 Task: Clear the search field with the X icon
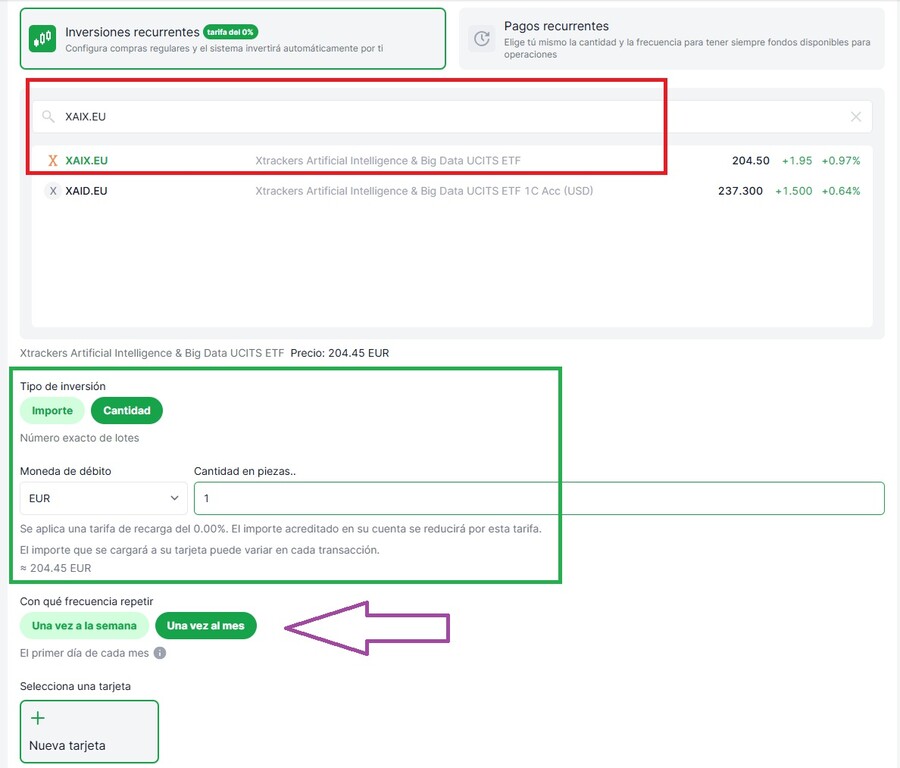tap(855, 117)
